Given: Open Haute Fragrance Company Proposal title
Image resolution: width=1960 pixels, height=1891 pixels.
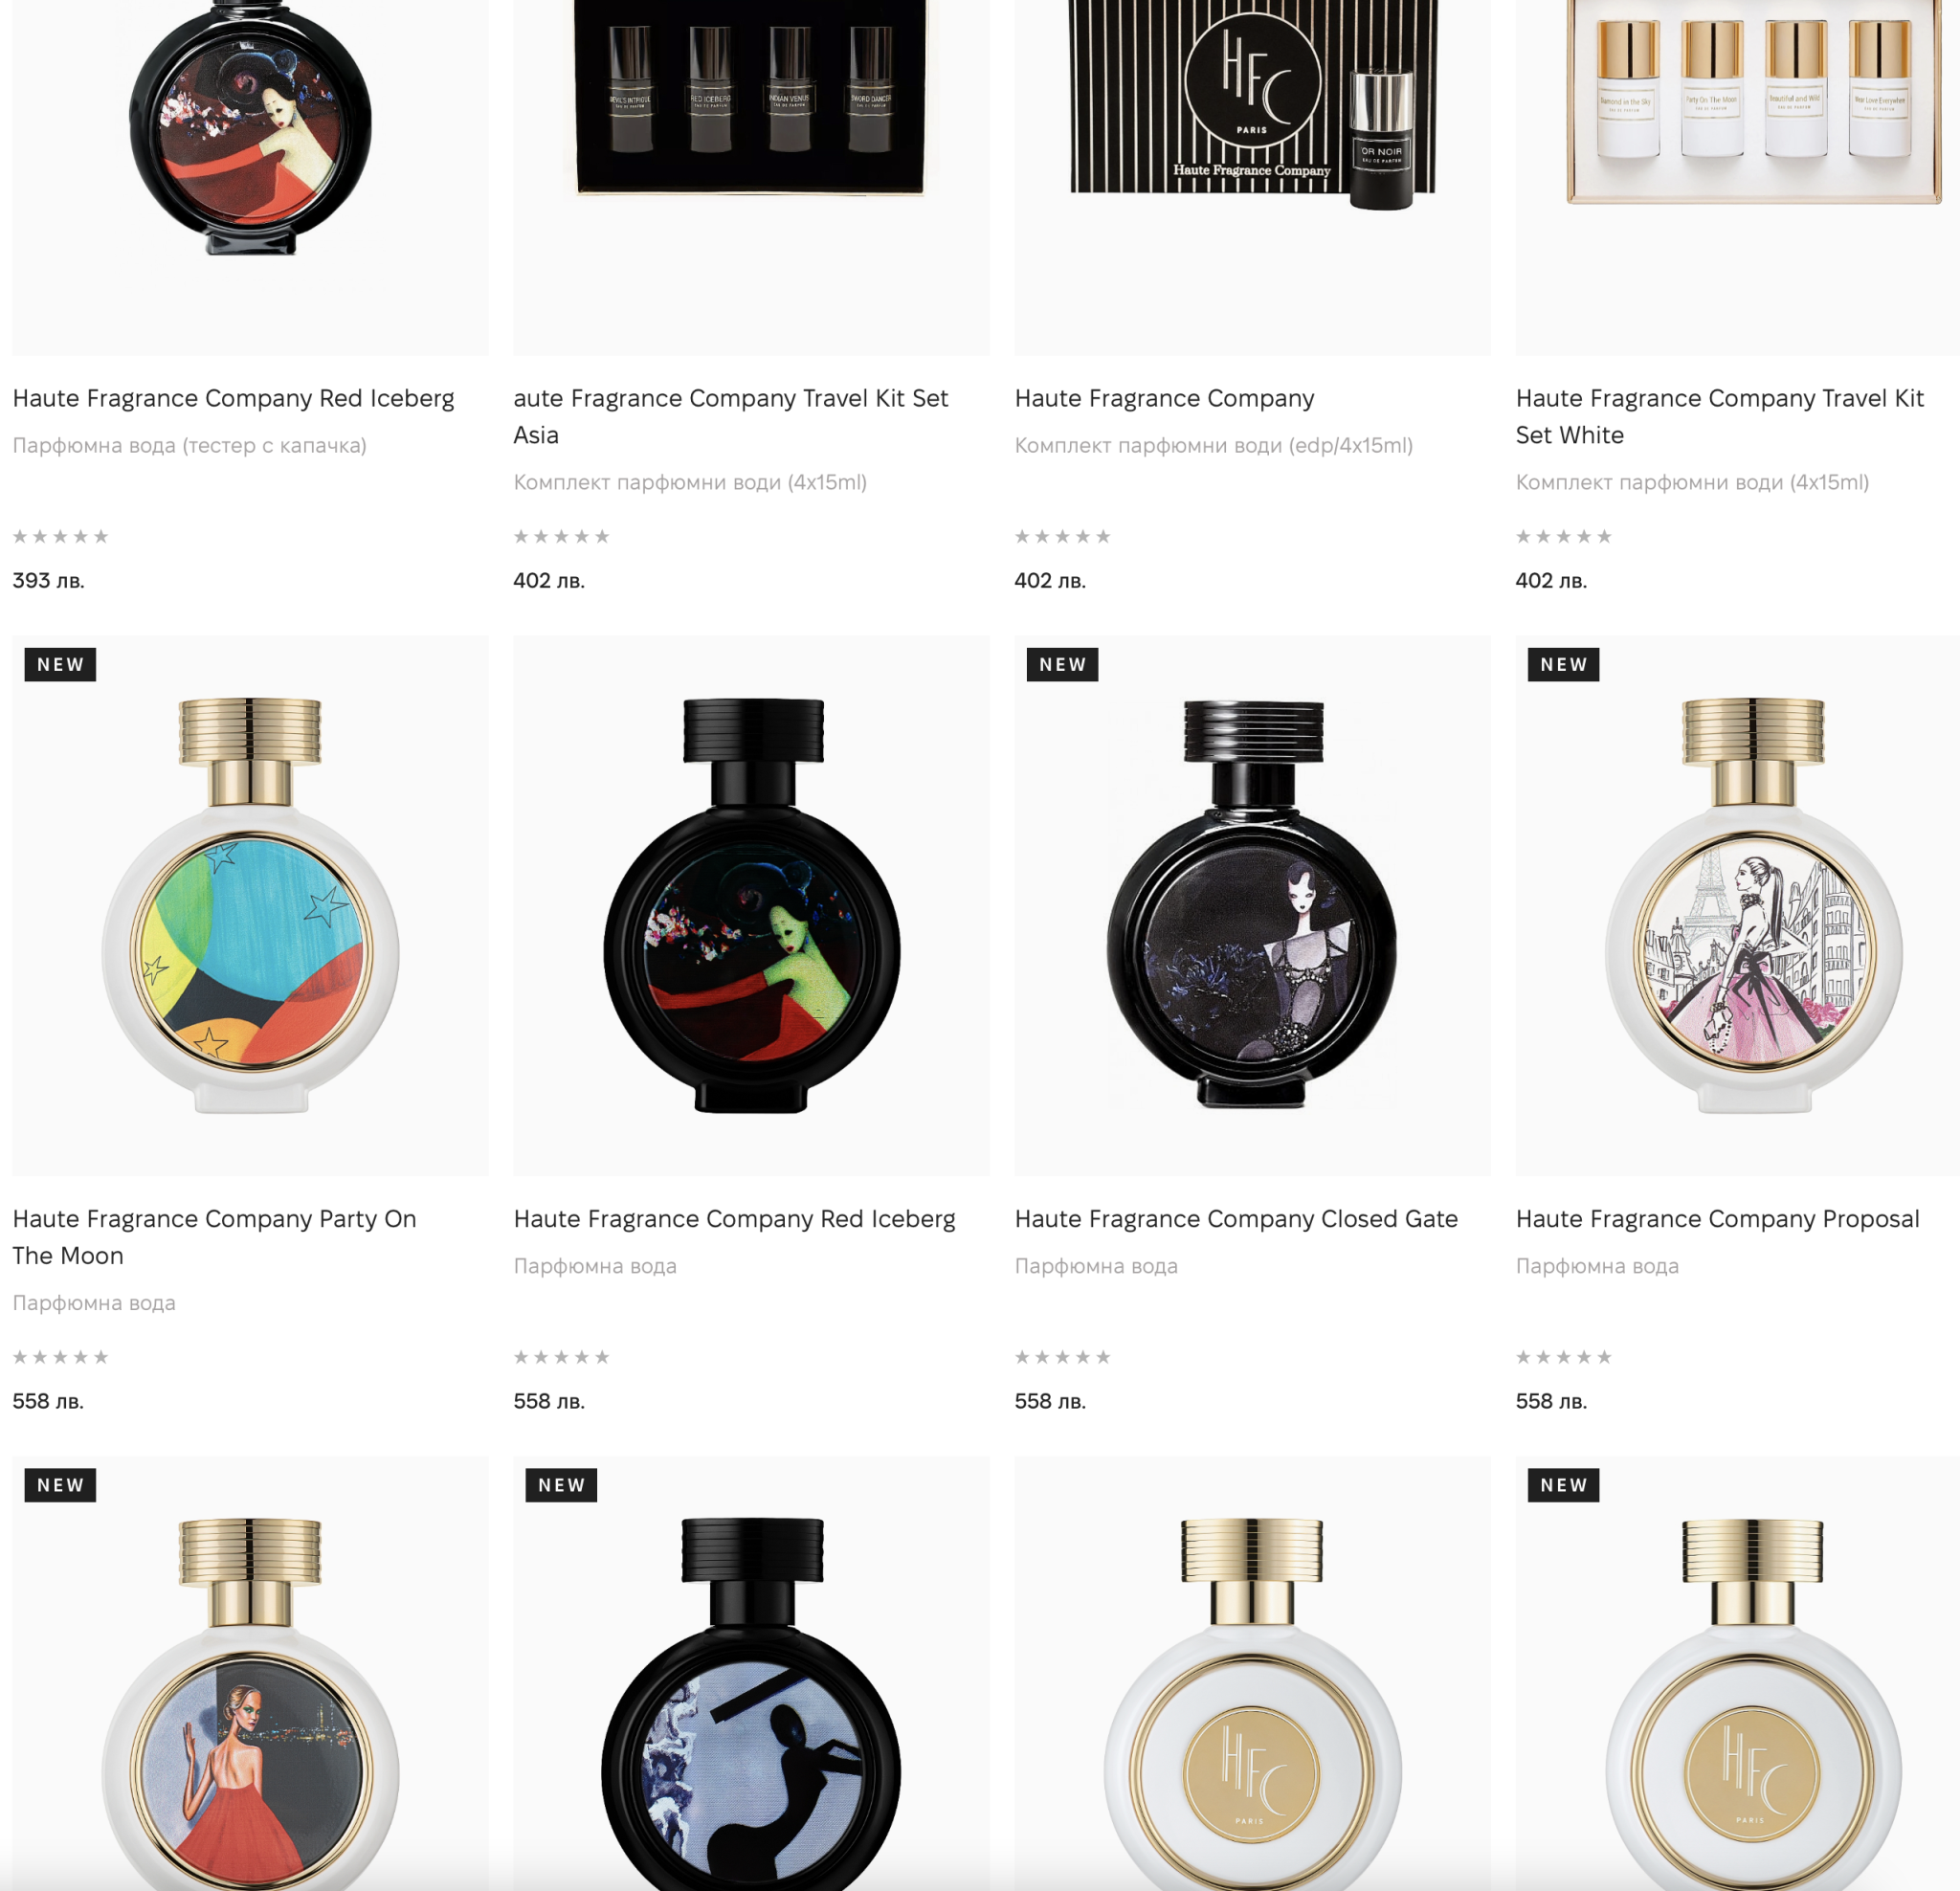Looking at the screenshot, I should click(x=1717, y=1219).
